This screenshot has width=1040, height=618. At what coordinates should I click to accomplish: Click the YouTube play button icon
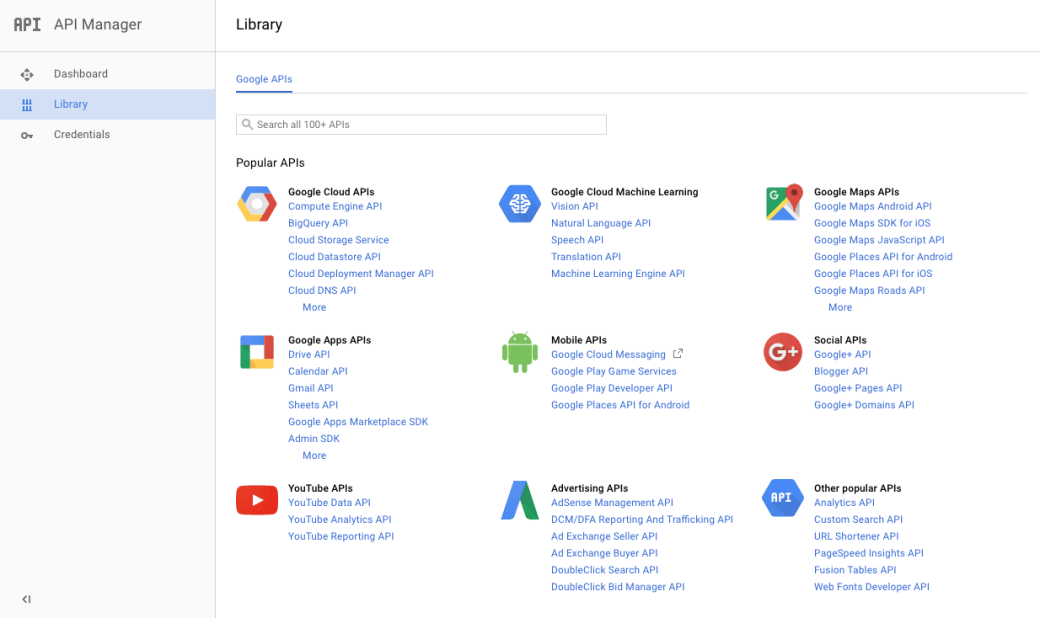coord(256,500)
